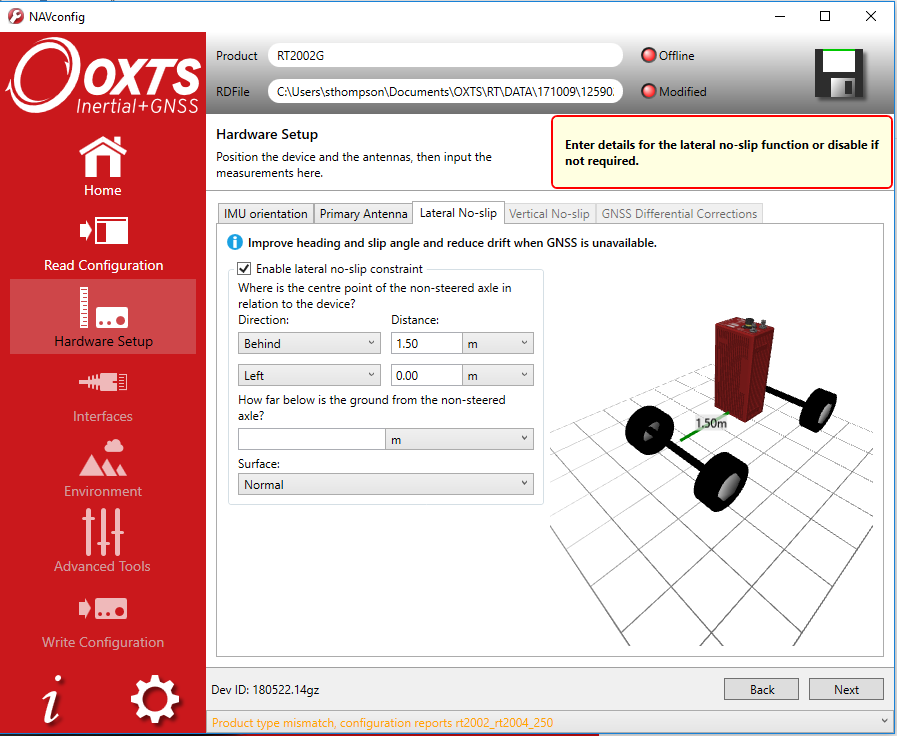
Task: Click the 1.50m label in 3D view
Action: click(711, 423)
